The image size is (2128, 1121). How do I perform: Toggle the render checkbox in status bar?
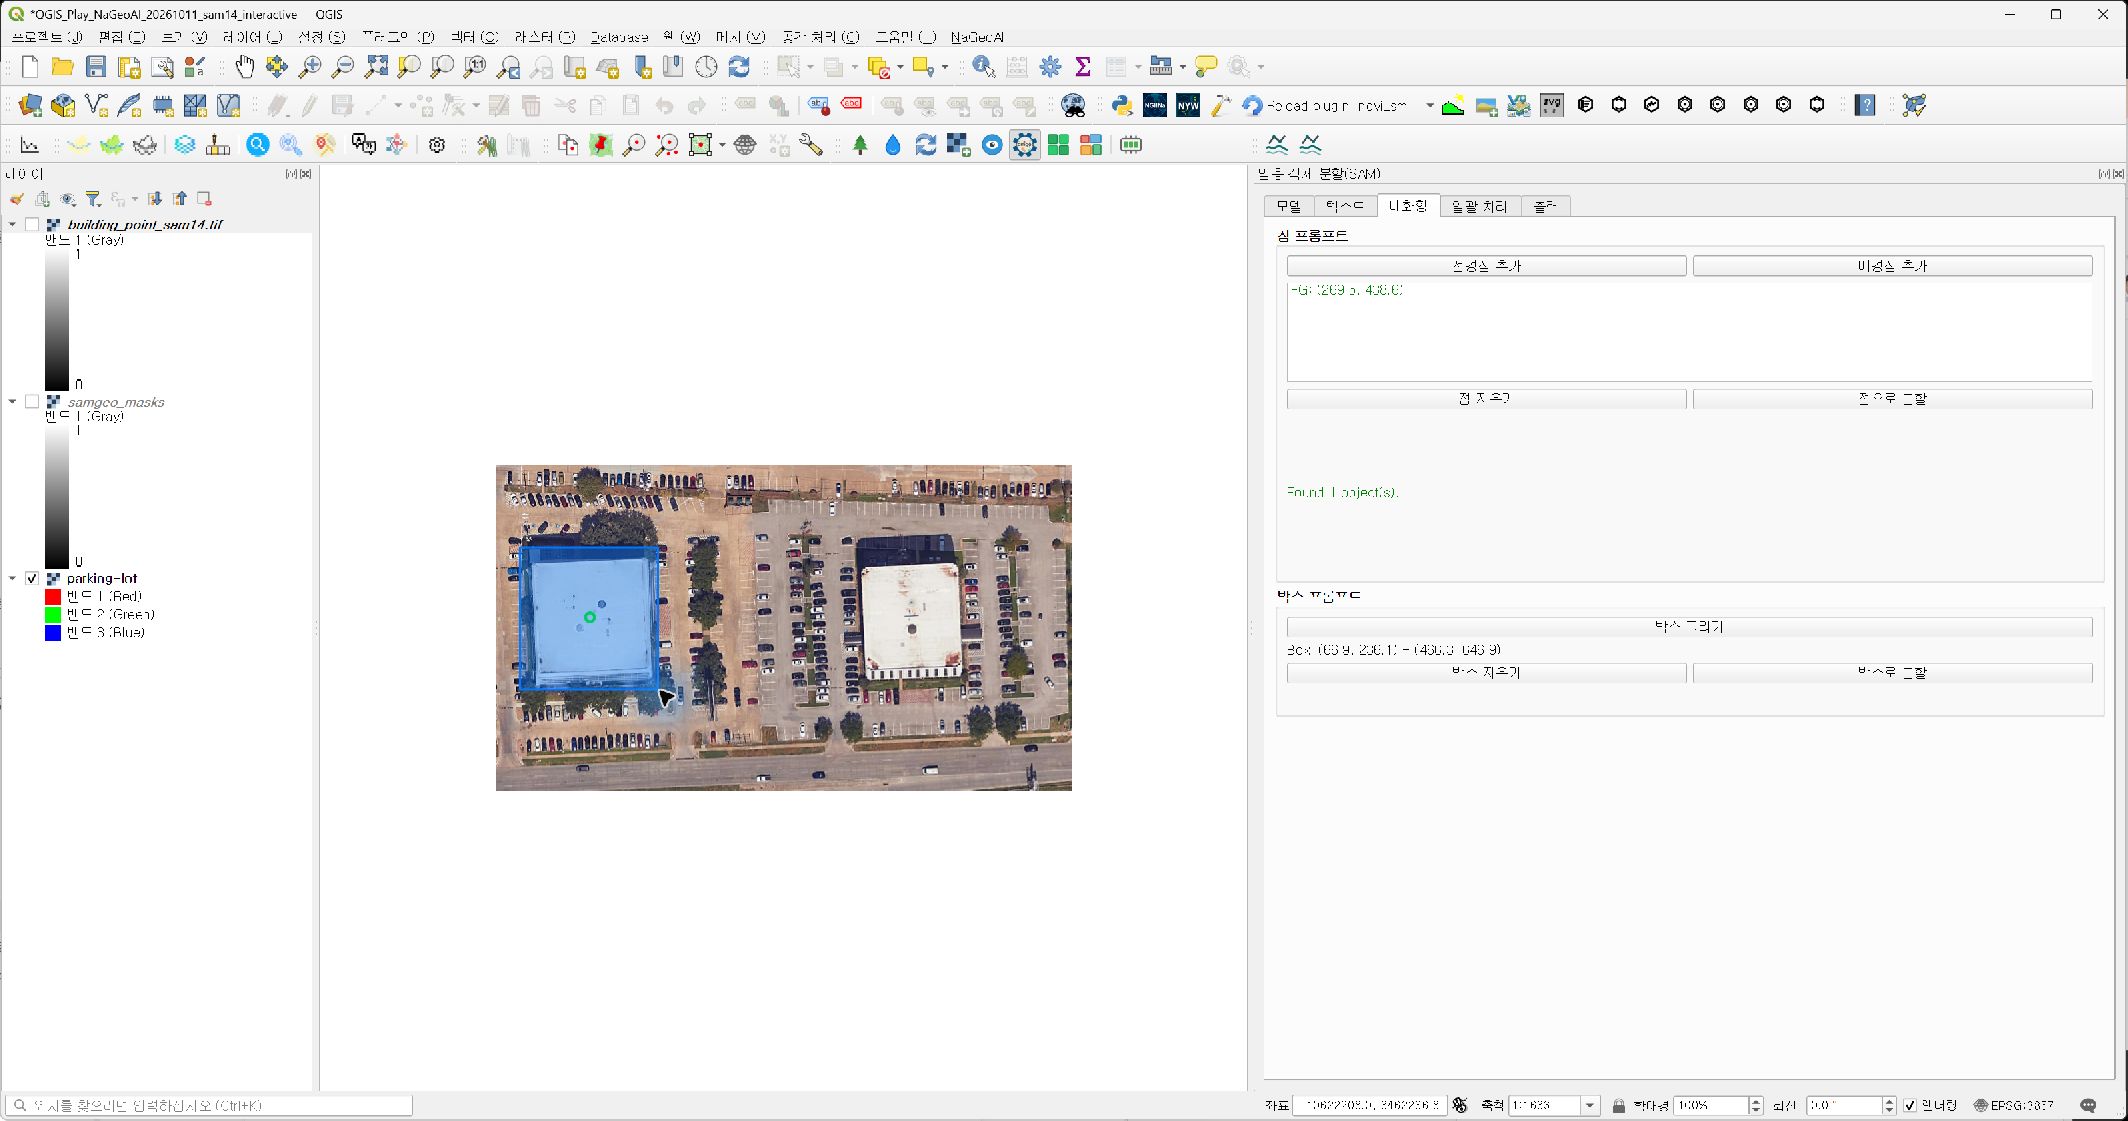pyautogui.click(x=1910, y=1105)
